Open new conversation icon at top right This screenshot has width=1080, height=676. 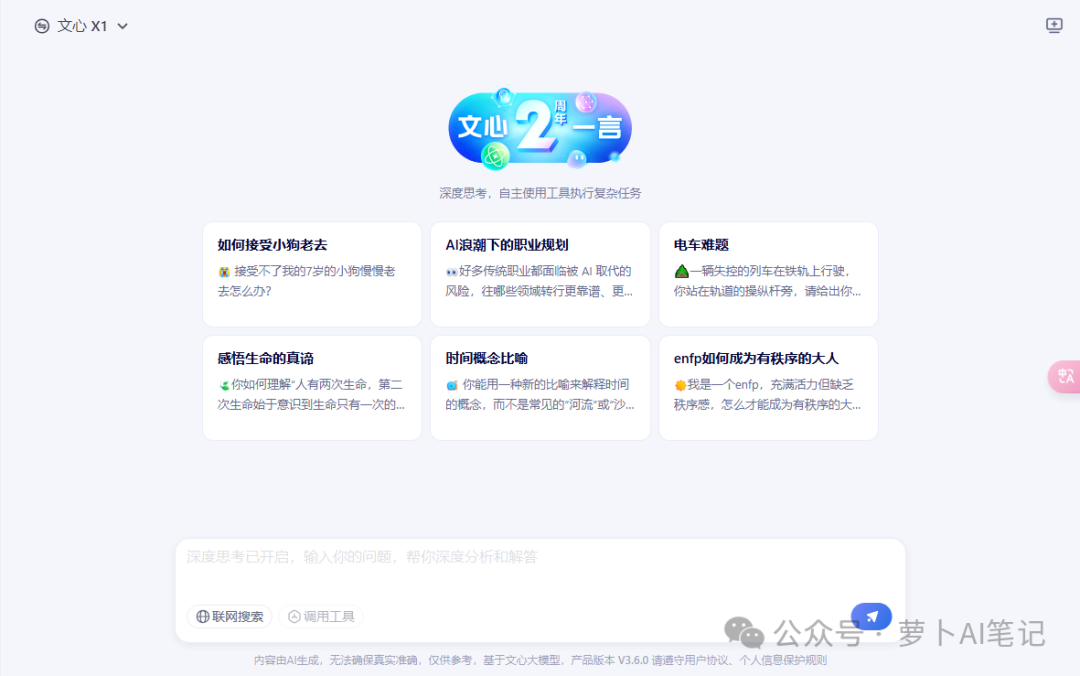coord(1054,25)
